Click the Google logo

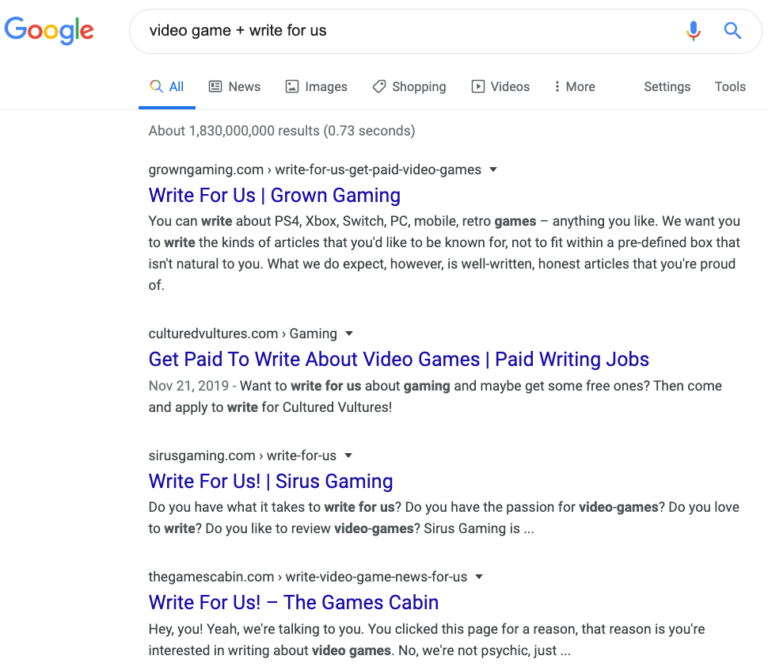click(49, 30)
